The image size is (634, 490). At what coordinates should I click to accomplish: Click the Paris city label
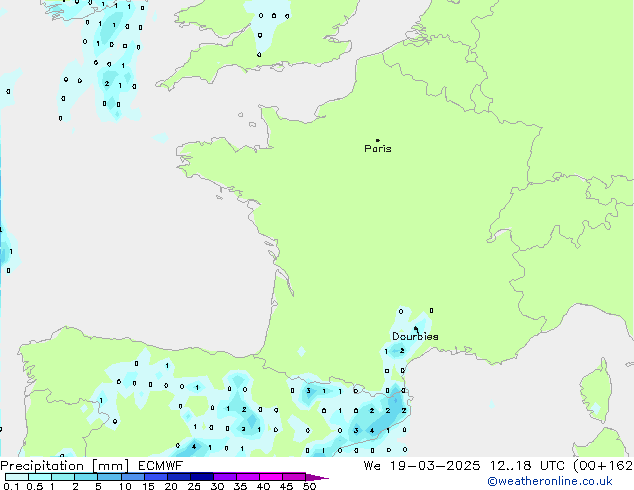378,149
